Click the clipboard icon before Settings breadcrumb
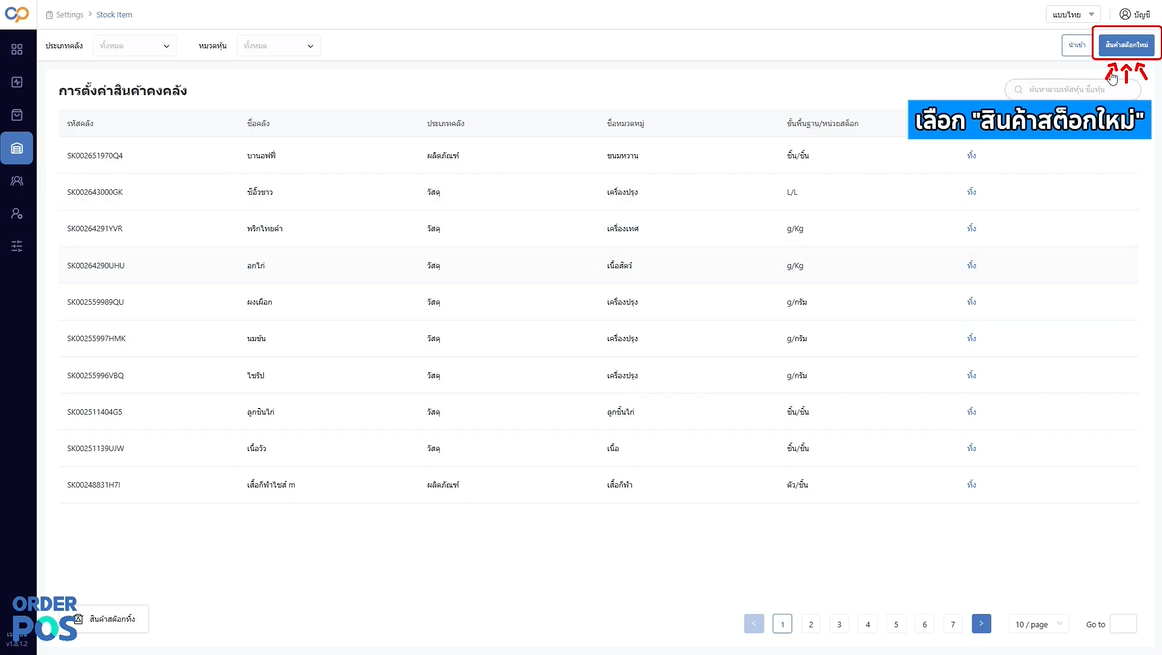The image size is (1162, 655). pos(50,15)
